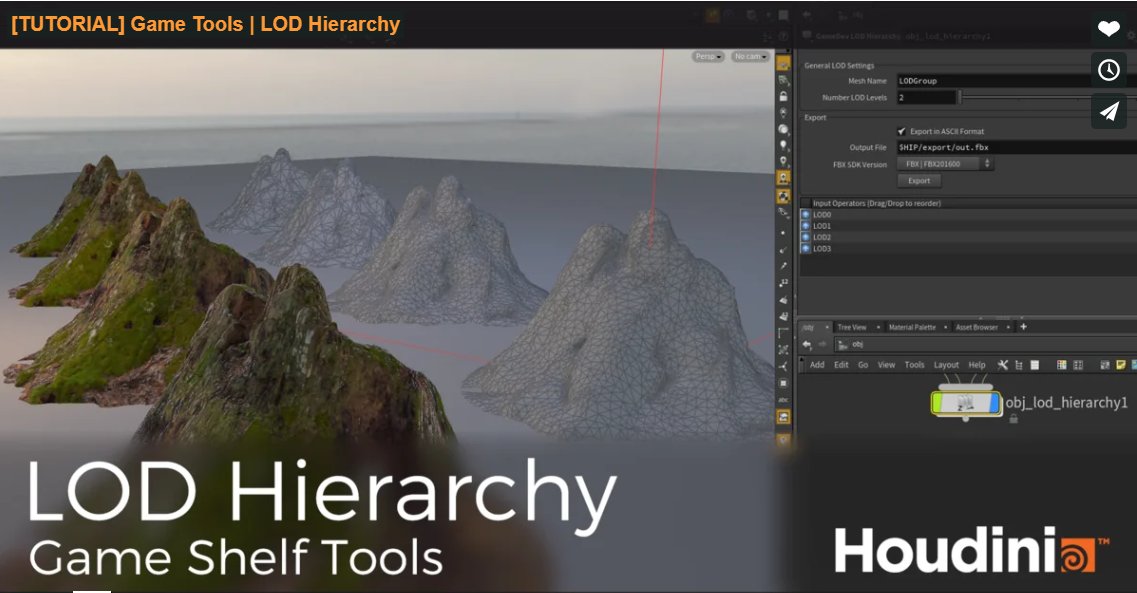Click the paper plane share icon
This screenshot has height=593, width=1137.
(1108, 111)
